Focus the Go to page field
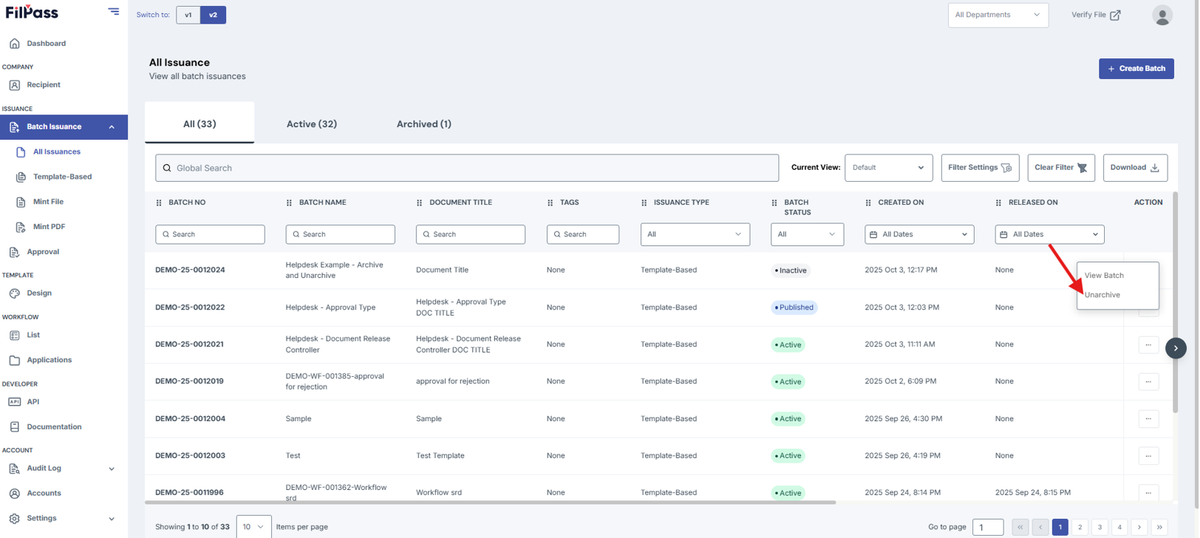The image size is (1200, 538). coord(988,527)
